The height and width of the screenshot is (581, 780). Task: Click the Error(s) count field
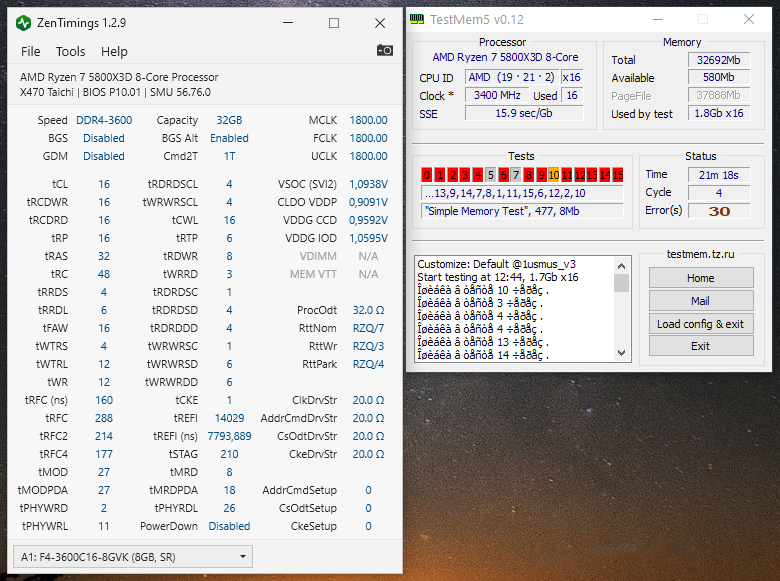(719, 211)
